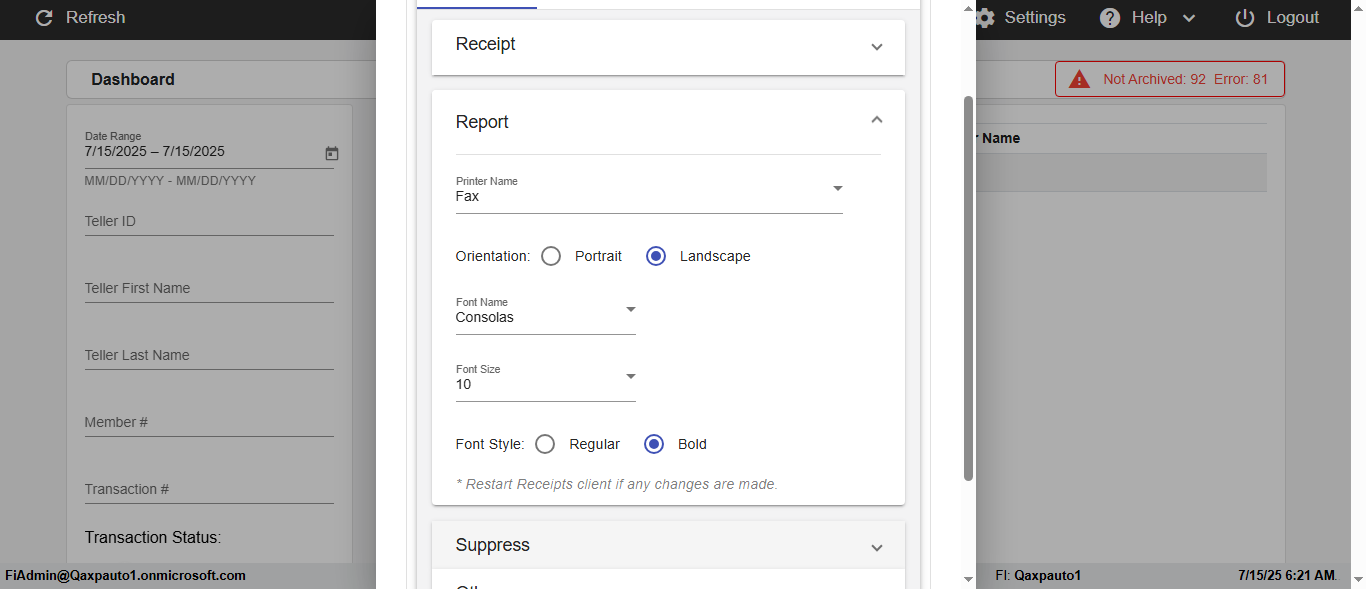Click the Teller ID field
1366x589 pixels.
(x=208, y=222)
